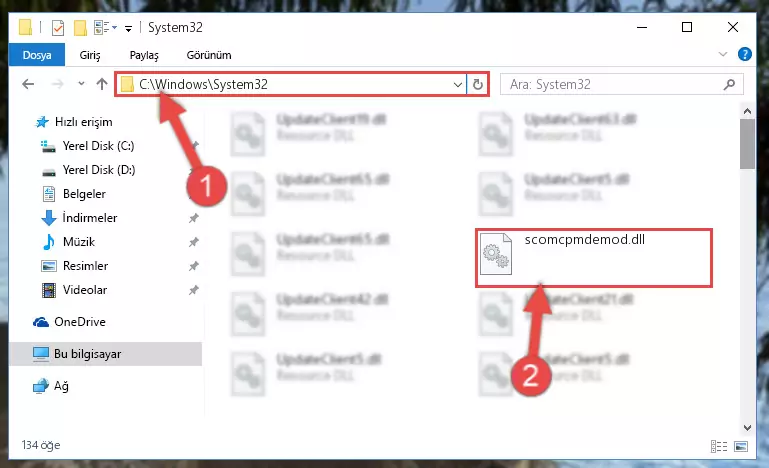
Task: Open the Dosya menu tab
Action: point(37,55)
